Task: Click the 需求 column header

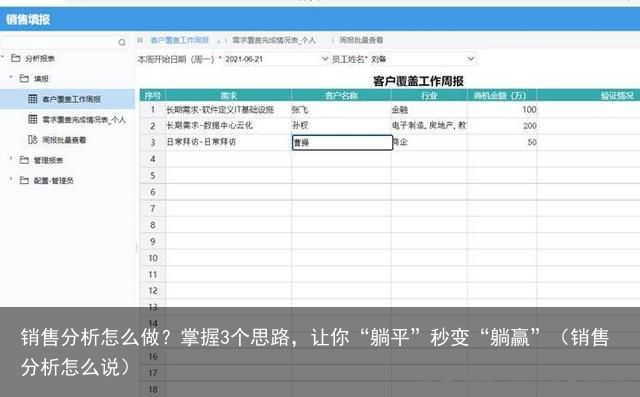Action: pos(229,95)
